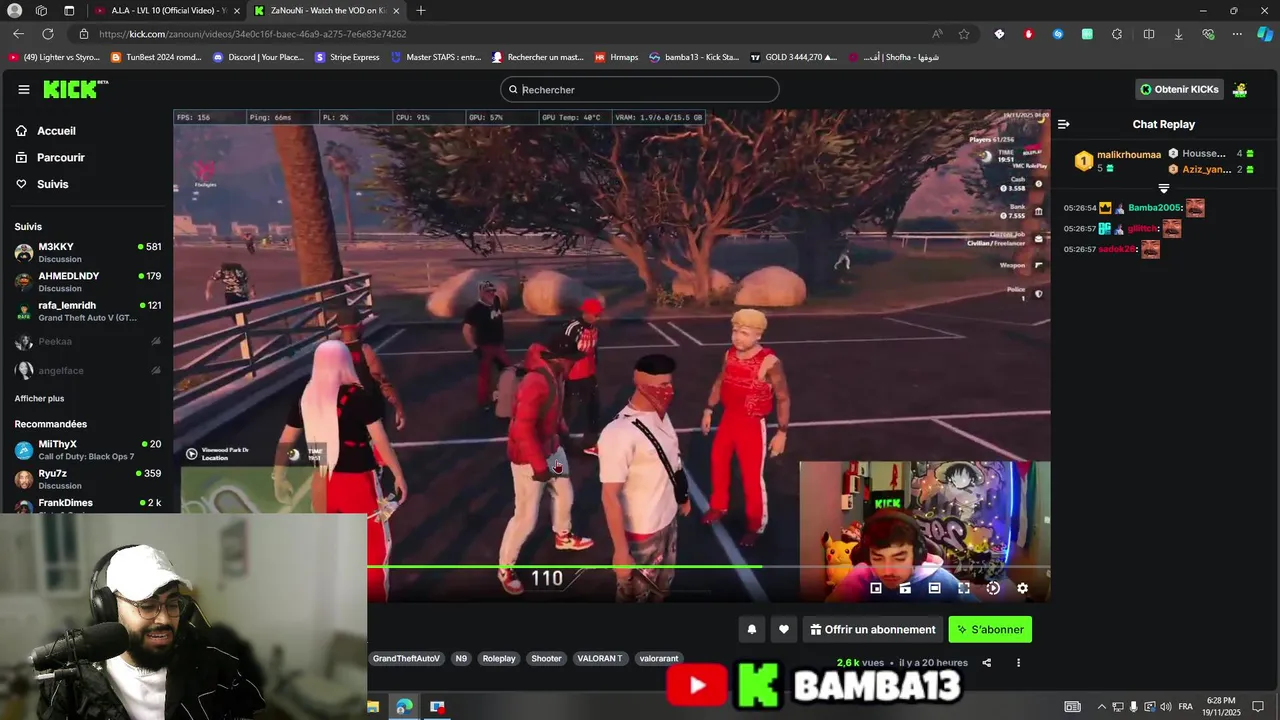
Task: Select the VALORANT tag
Action: pos(600,658)
